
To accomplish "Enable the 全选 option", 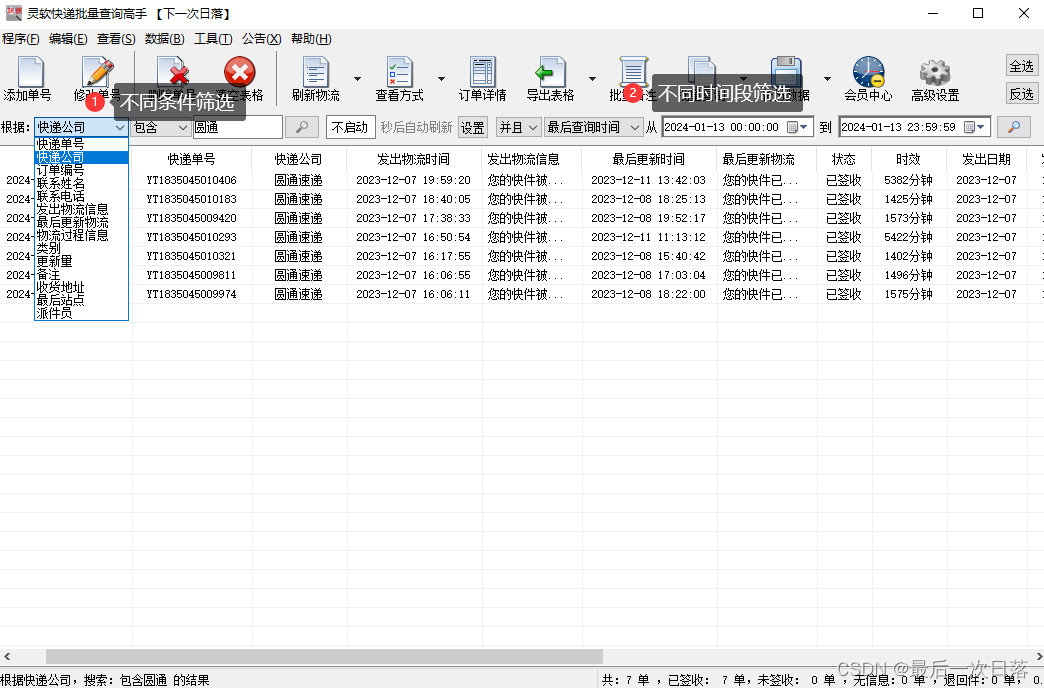I will [1021, 65].
